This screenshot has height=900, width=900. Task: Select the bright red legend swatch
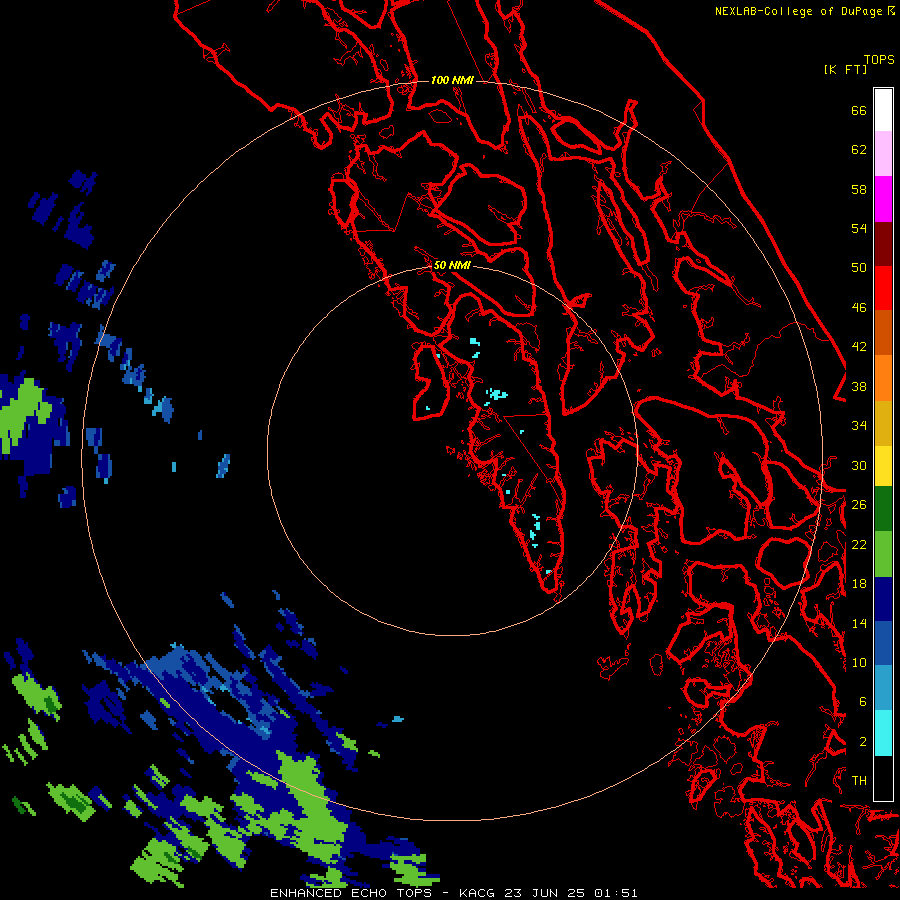click(883, 288)
